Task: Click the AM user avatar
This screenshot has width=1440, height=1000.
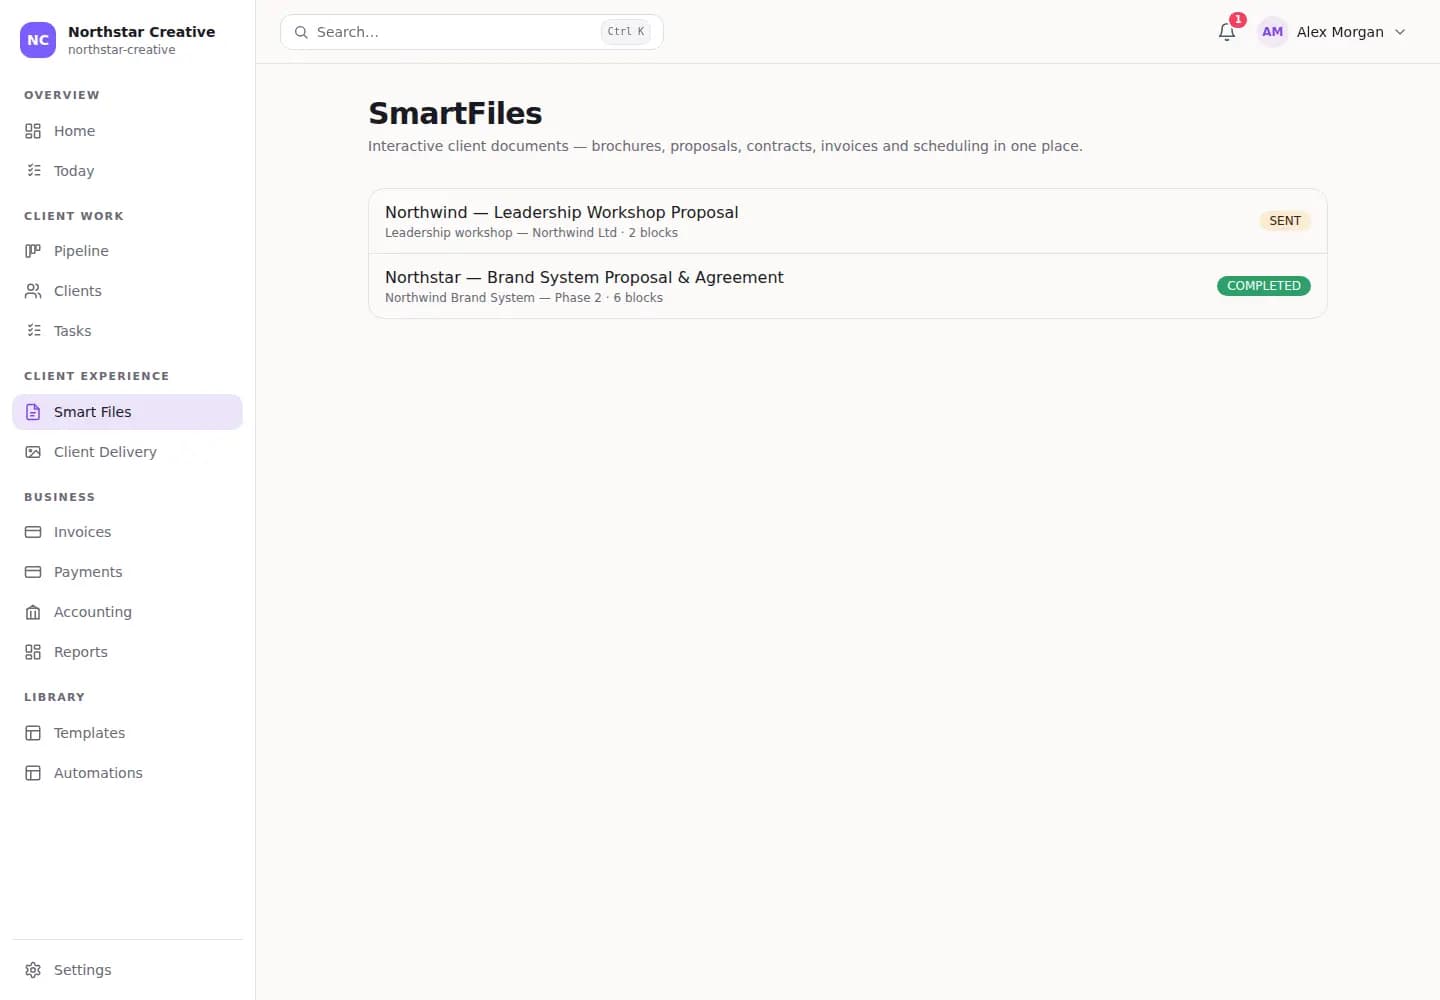Action: (x=1272, y=32)
